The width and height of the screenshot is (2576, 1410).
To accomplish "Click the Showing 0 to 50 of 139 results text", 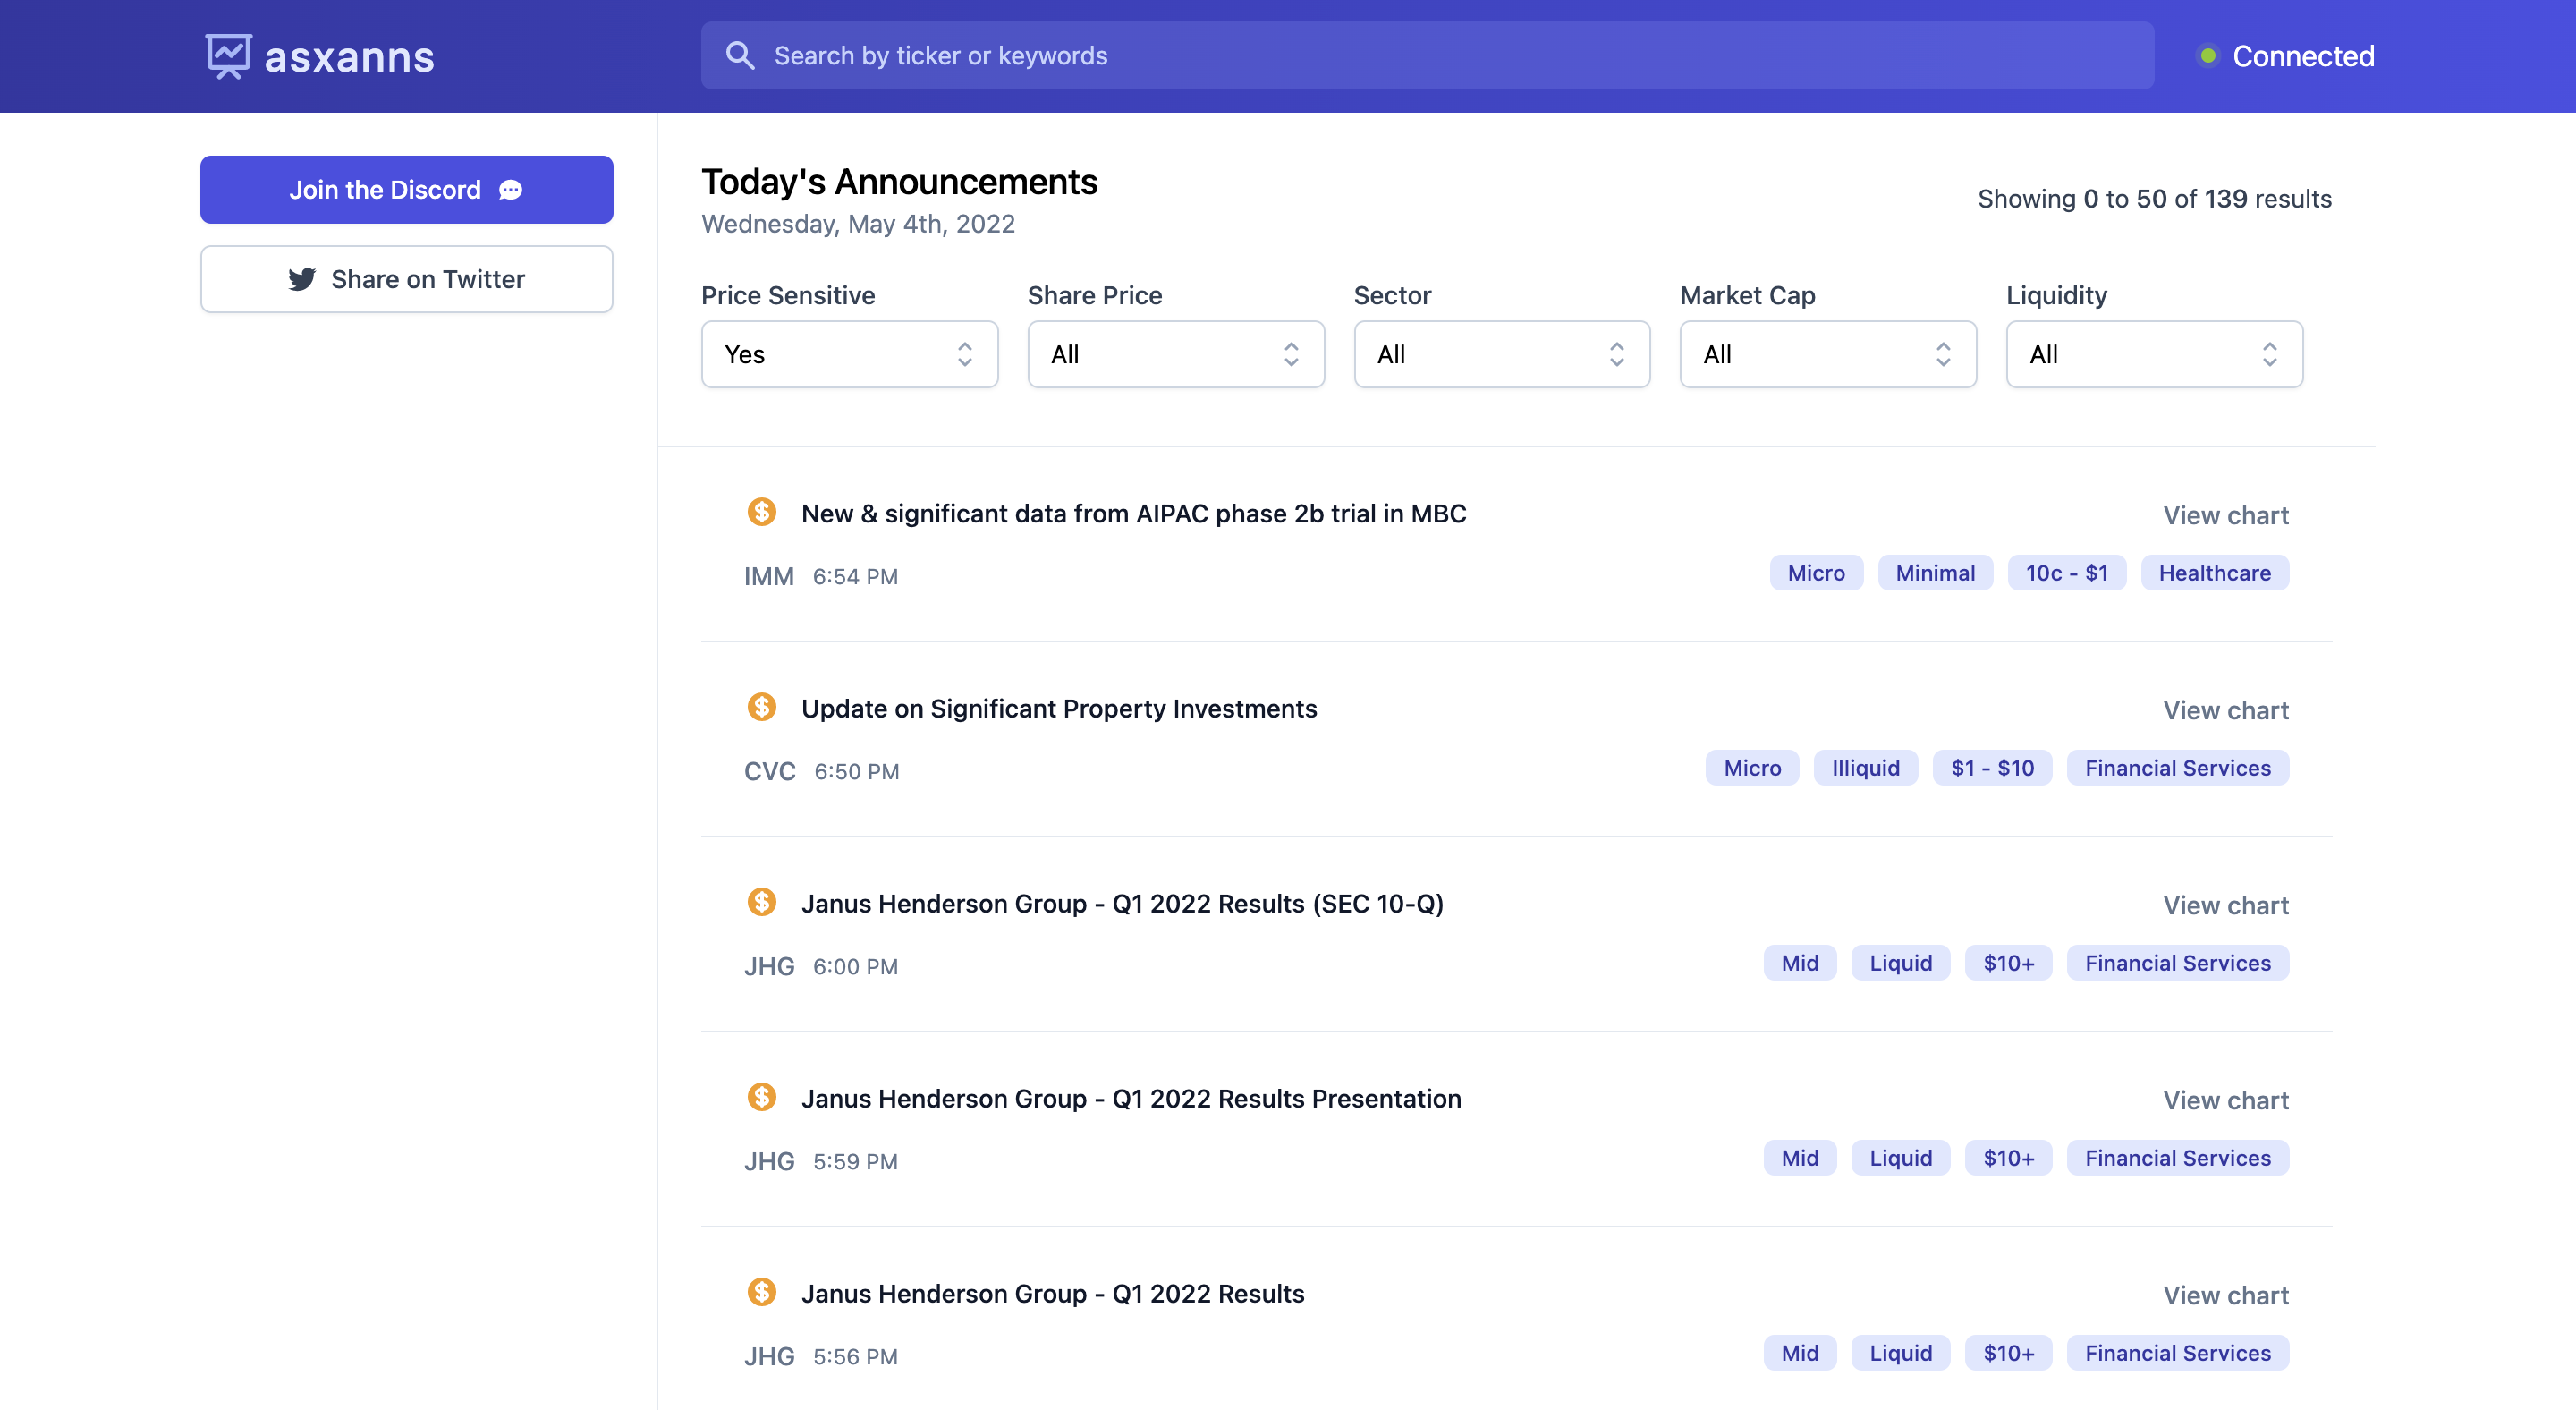I will click(2154, 199).
